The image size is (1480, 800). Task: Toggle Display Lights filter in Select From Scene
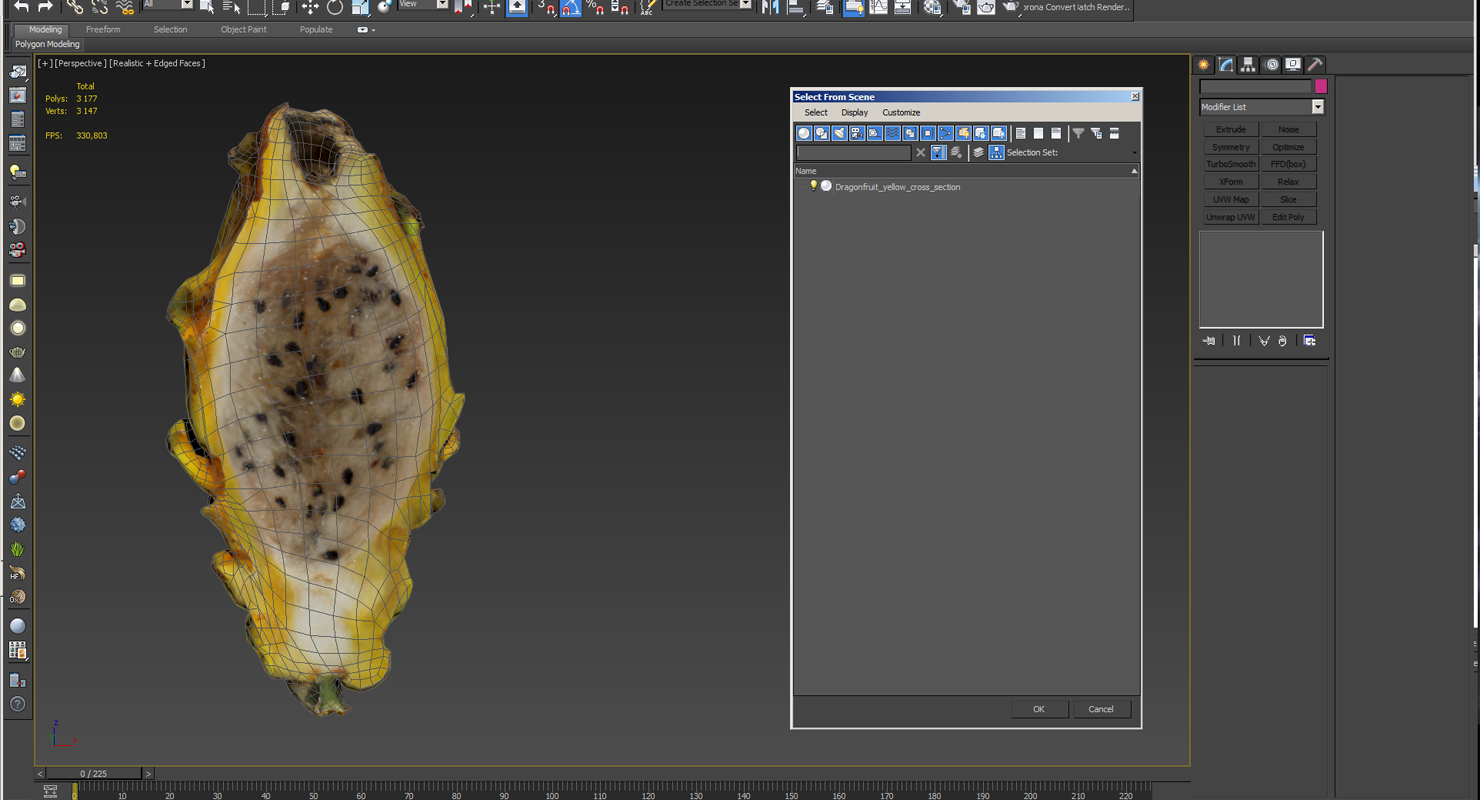click(x=839, y=133)
